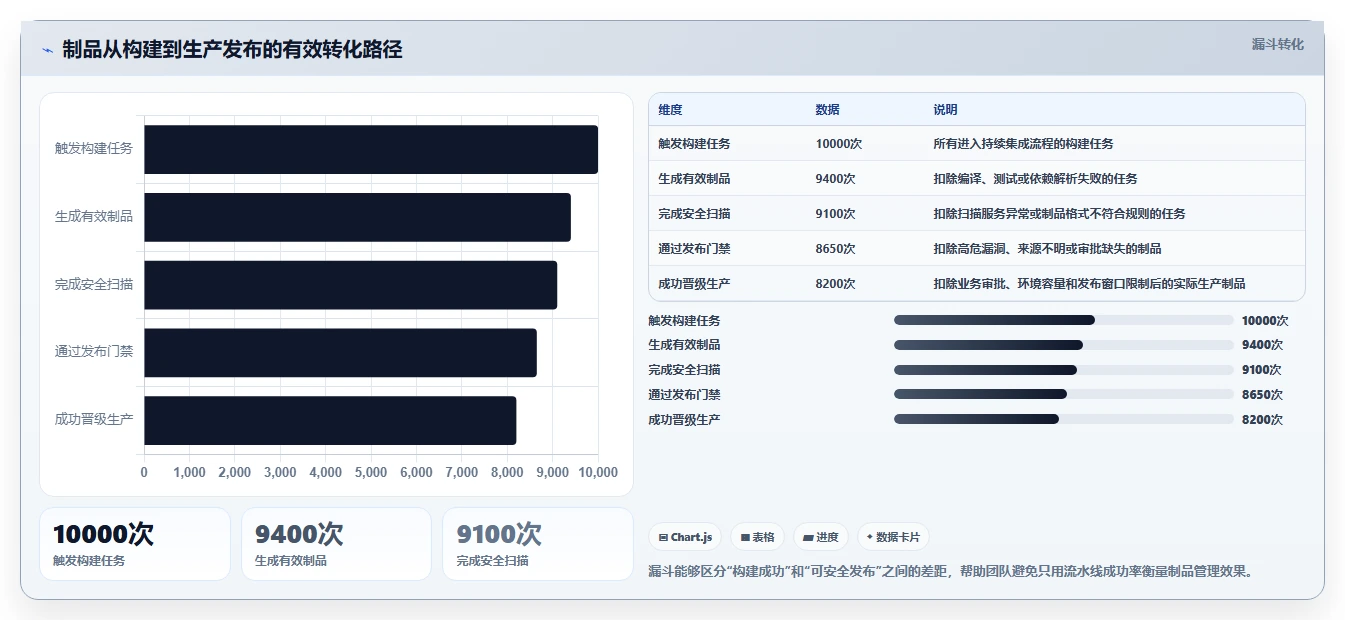Select the 数据卡片 tag chip
This screenshot has height=620, width=1345.
(893, 537)
